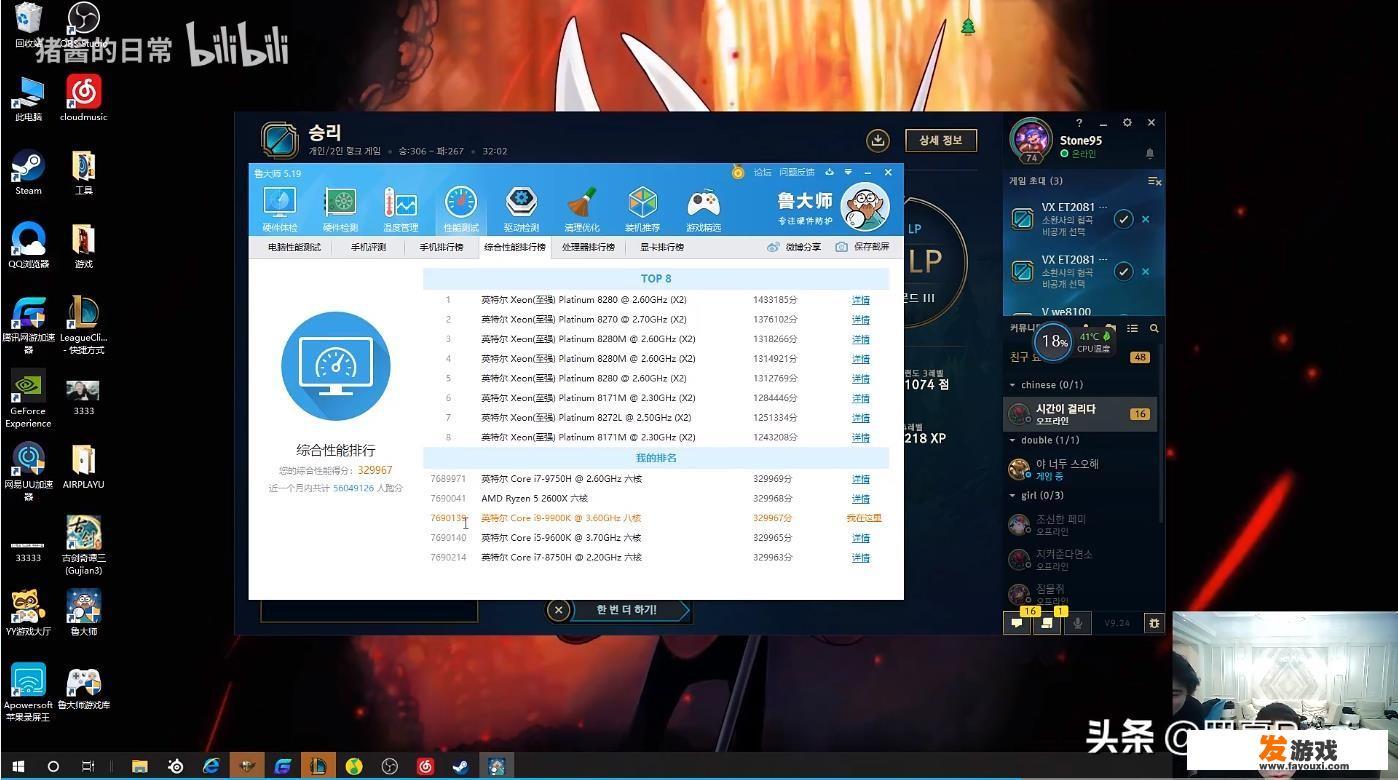
Task: Open File Explorer from taskbar
Action: pos(139,767)
